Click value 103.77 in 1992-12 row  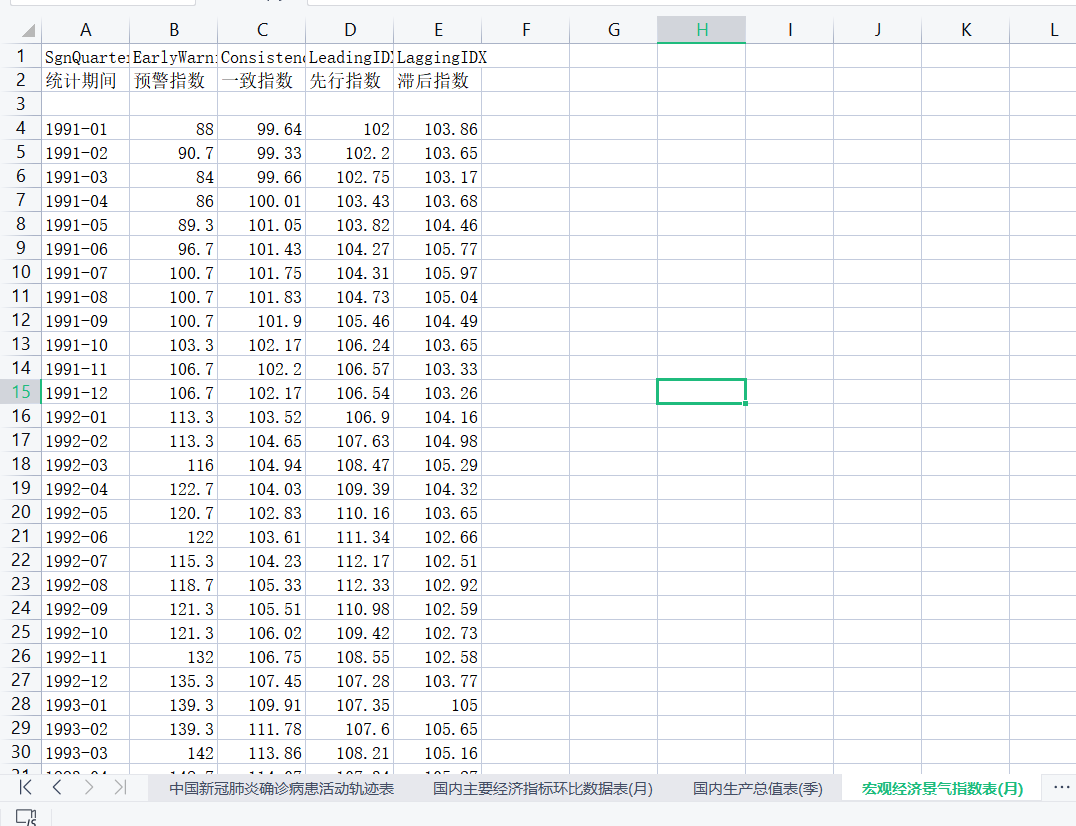tap(438, 681)
